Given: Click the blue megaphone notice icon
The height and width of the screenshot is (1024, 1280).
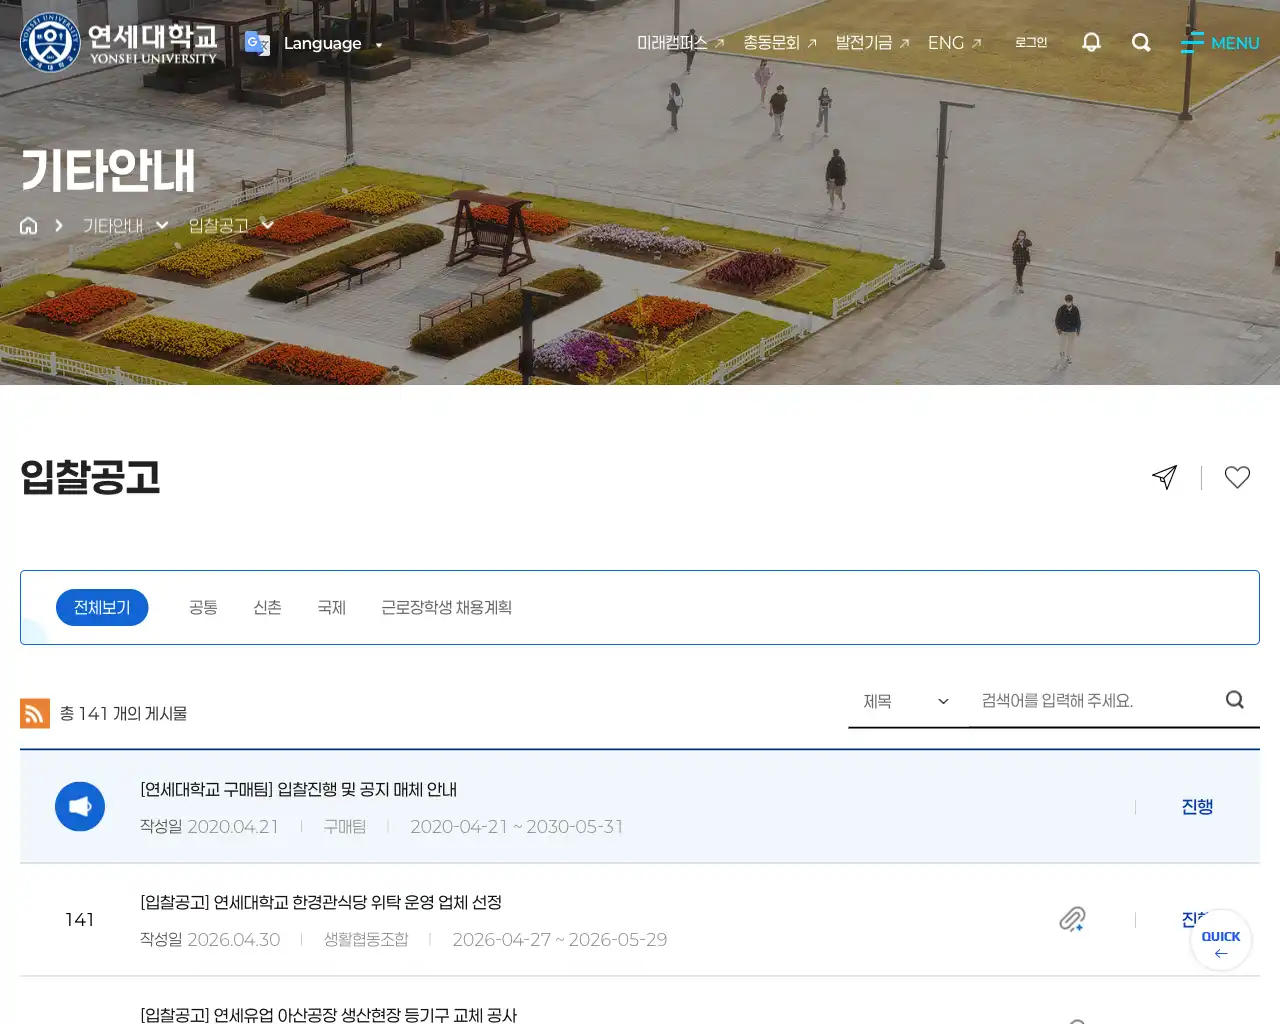Looking at the screenshot, I should click(80, 806).
